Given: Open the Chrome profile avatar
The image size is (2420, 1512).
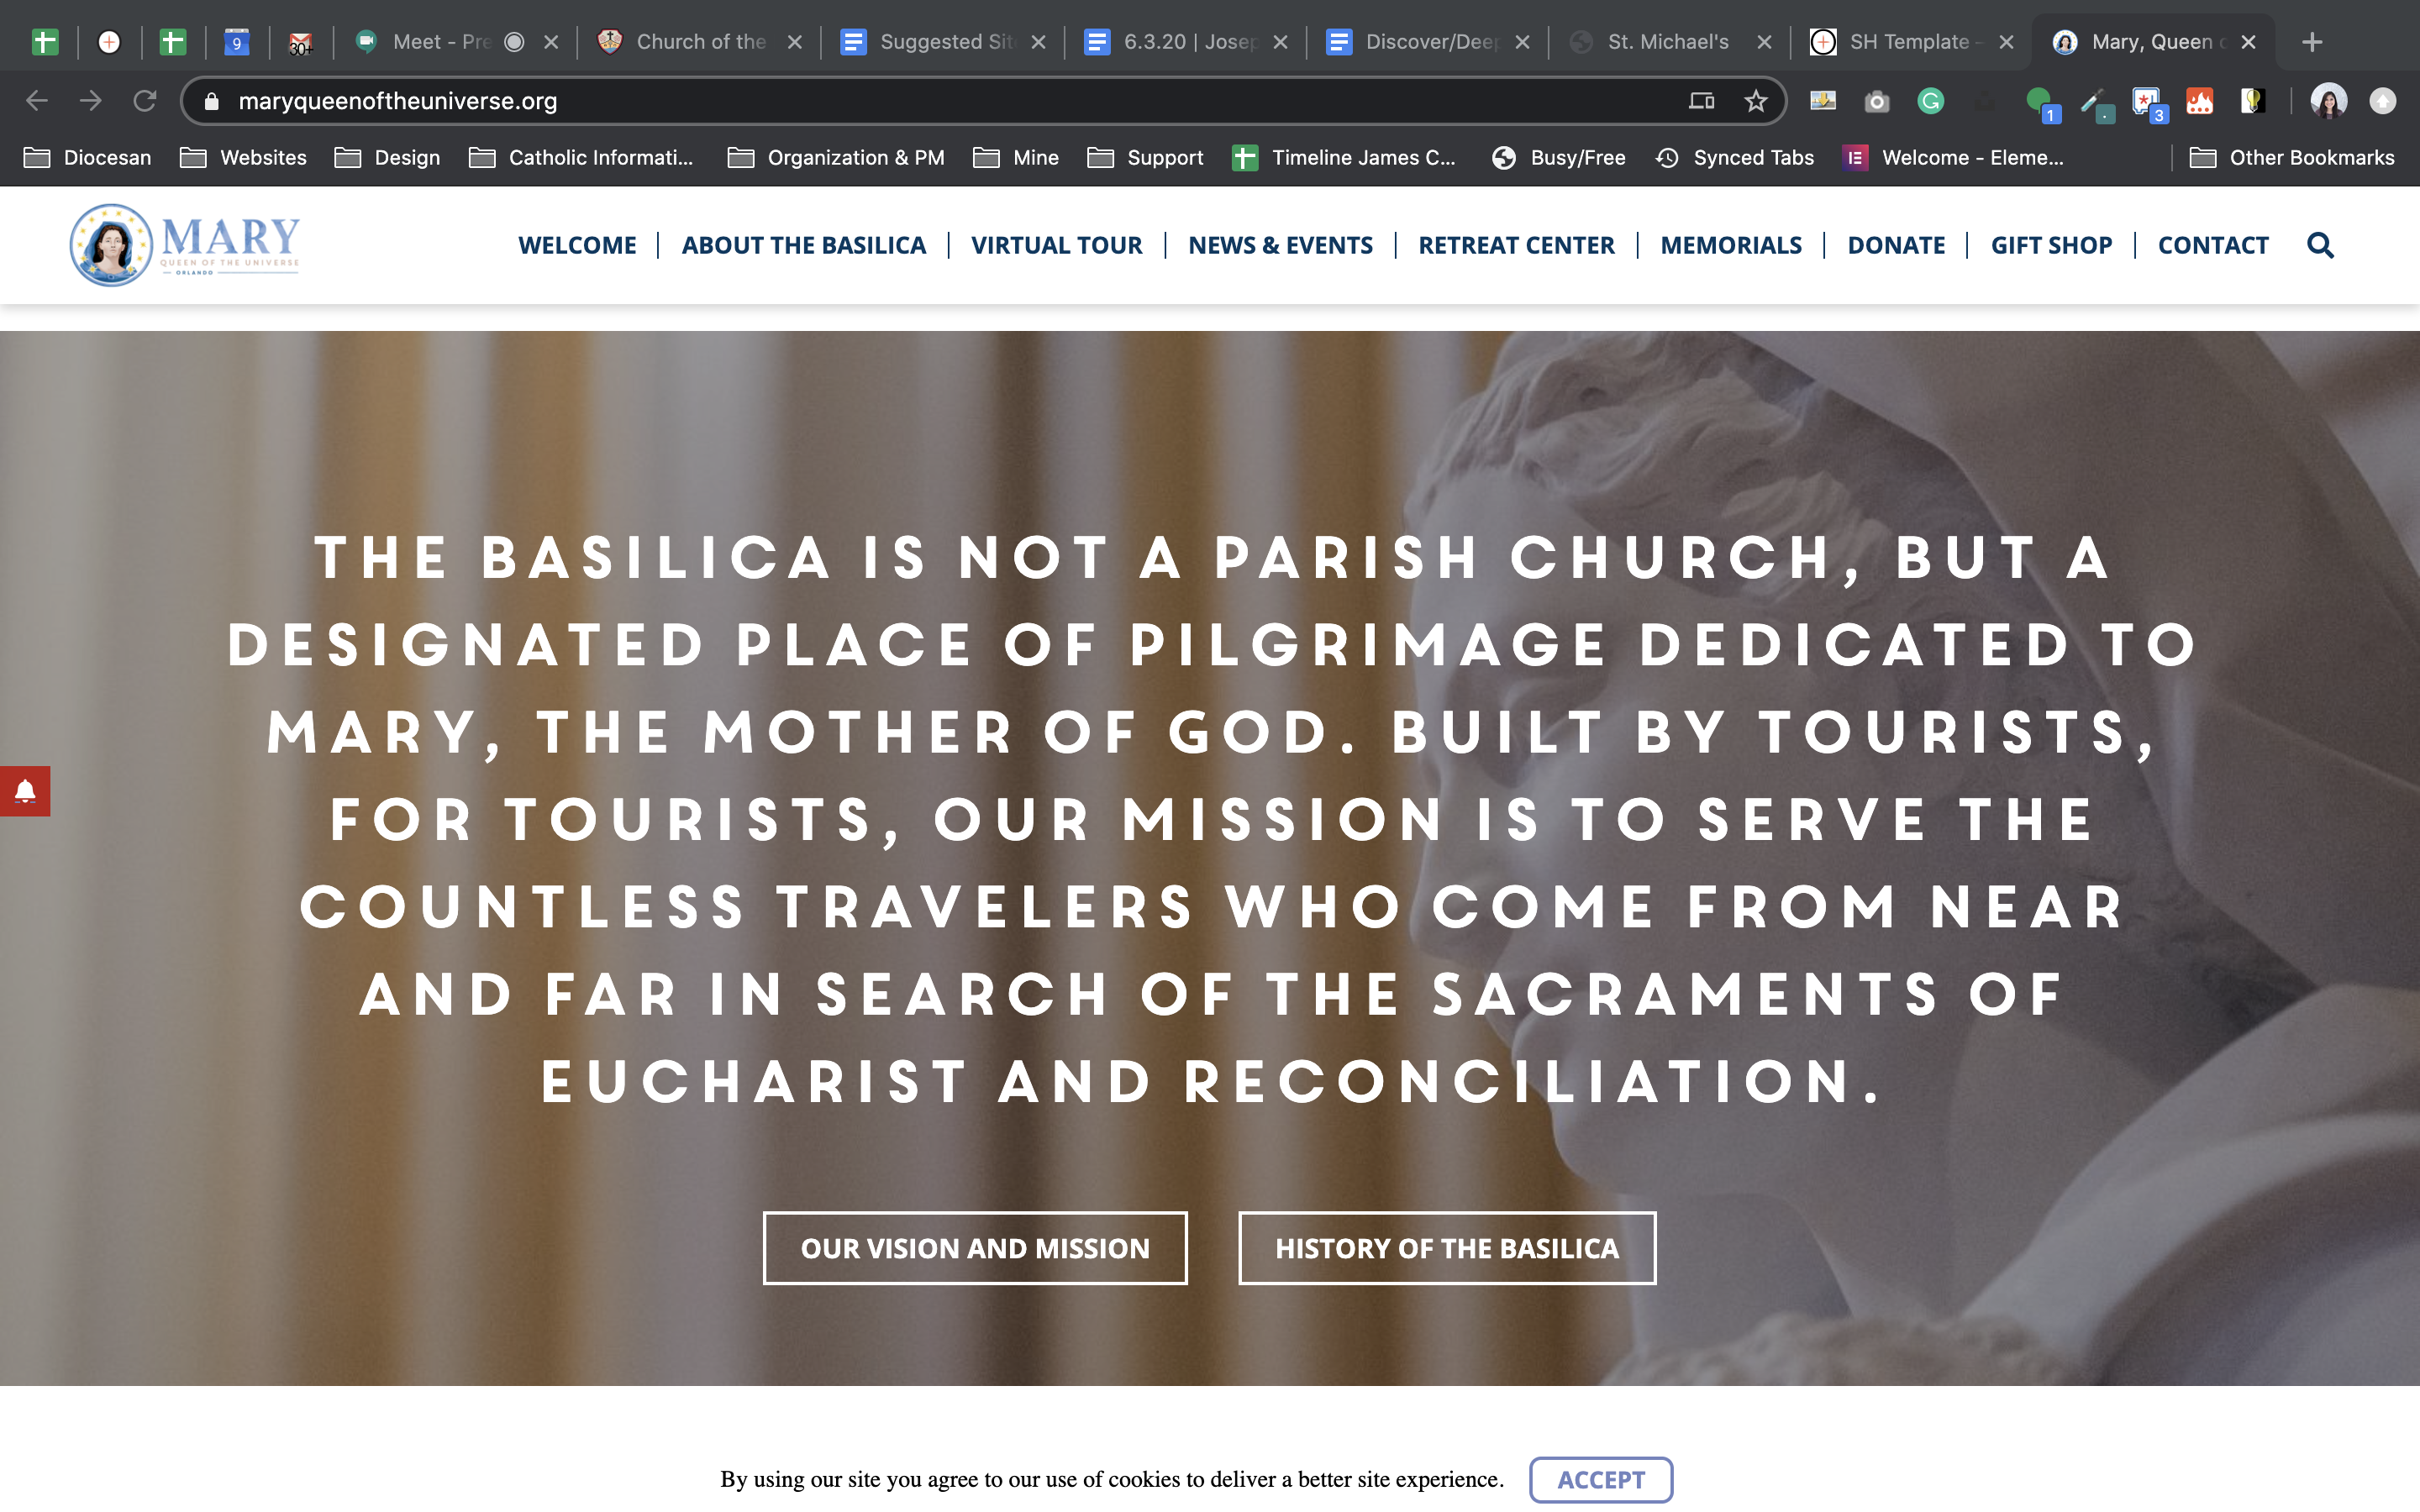Looking at the screenshot, I should pyautogui.click(x=2328, y=101).
